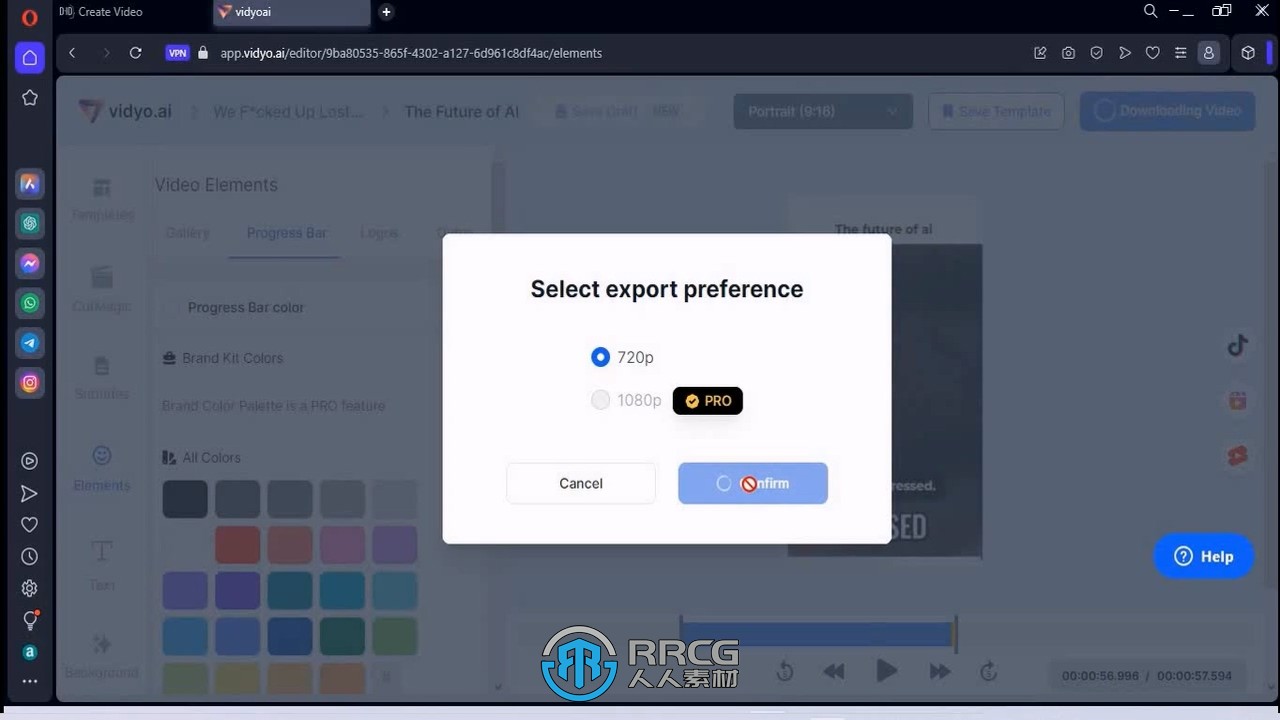Open Opera home start page icon
1280x720 pixels.
click(30, 57)
